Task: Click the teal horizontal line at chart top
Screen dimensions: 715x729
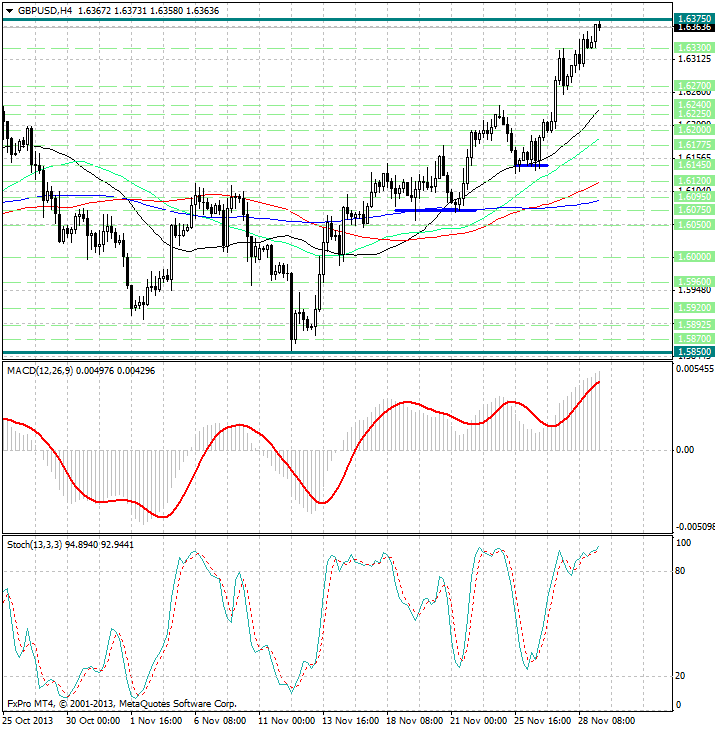Action: (300, 20)
